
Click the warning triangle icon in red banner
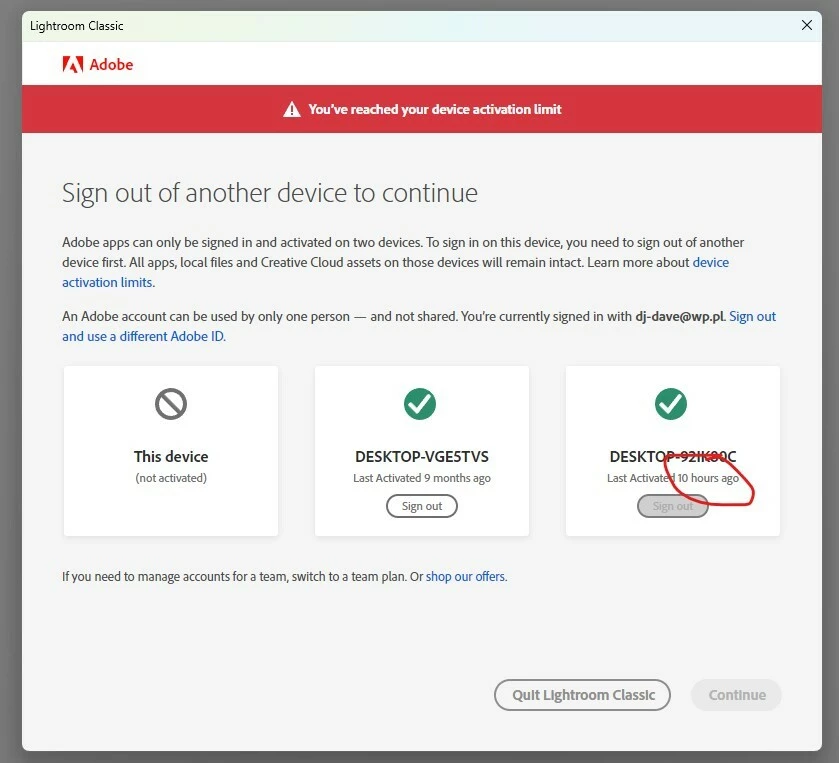click(x=292, y=109)
